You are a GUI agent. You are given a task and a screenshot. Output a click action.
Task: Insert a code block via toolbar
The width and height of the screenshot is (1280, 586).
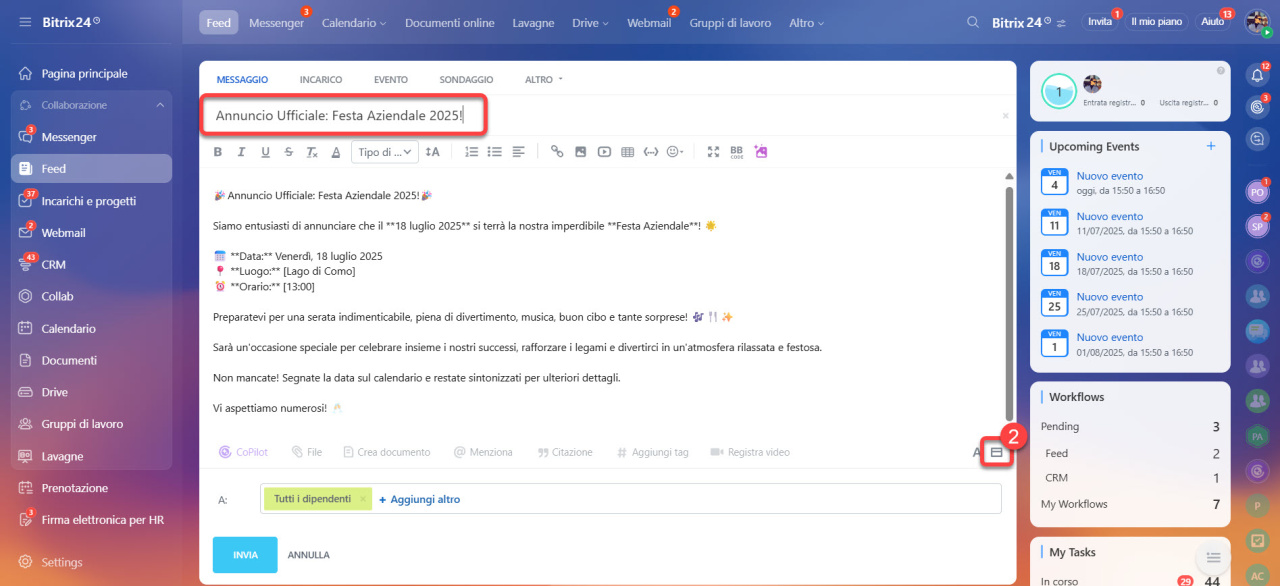tap(651, 152)
